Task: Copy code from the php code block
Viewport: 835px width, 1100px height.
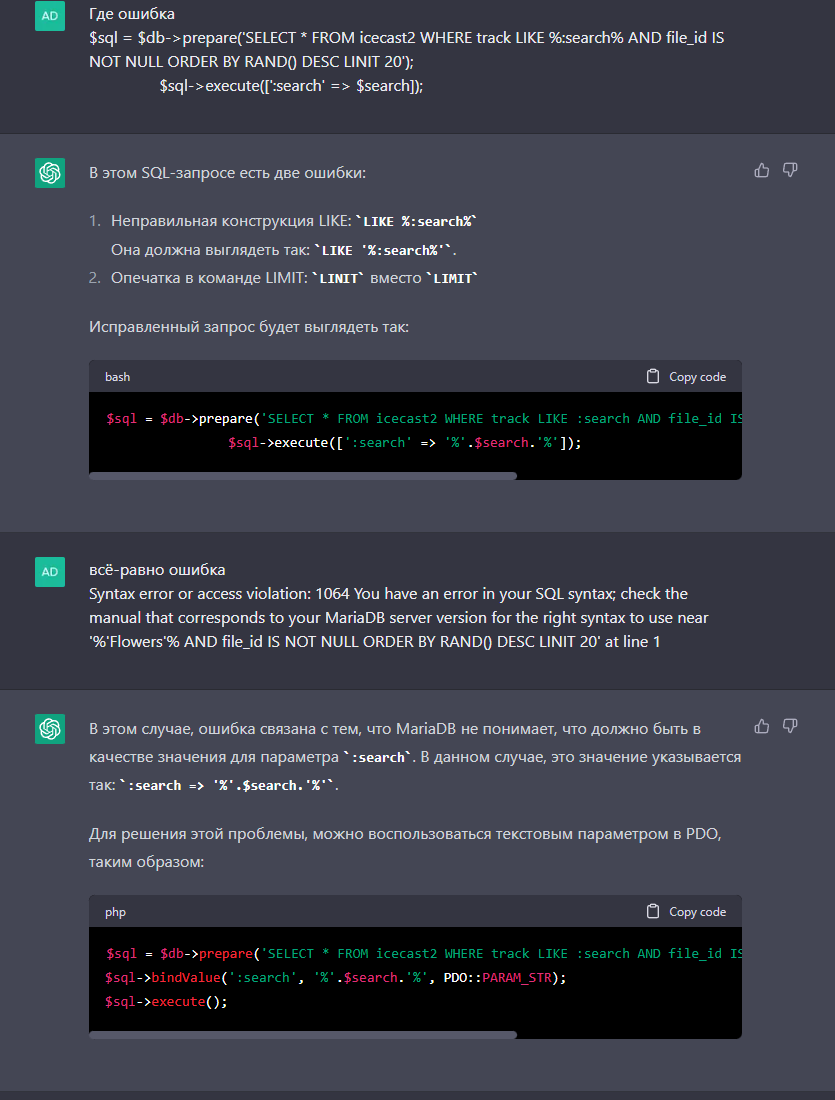Action: pos(686,912)
